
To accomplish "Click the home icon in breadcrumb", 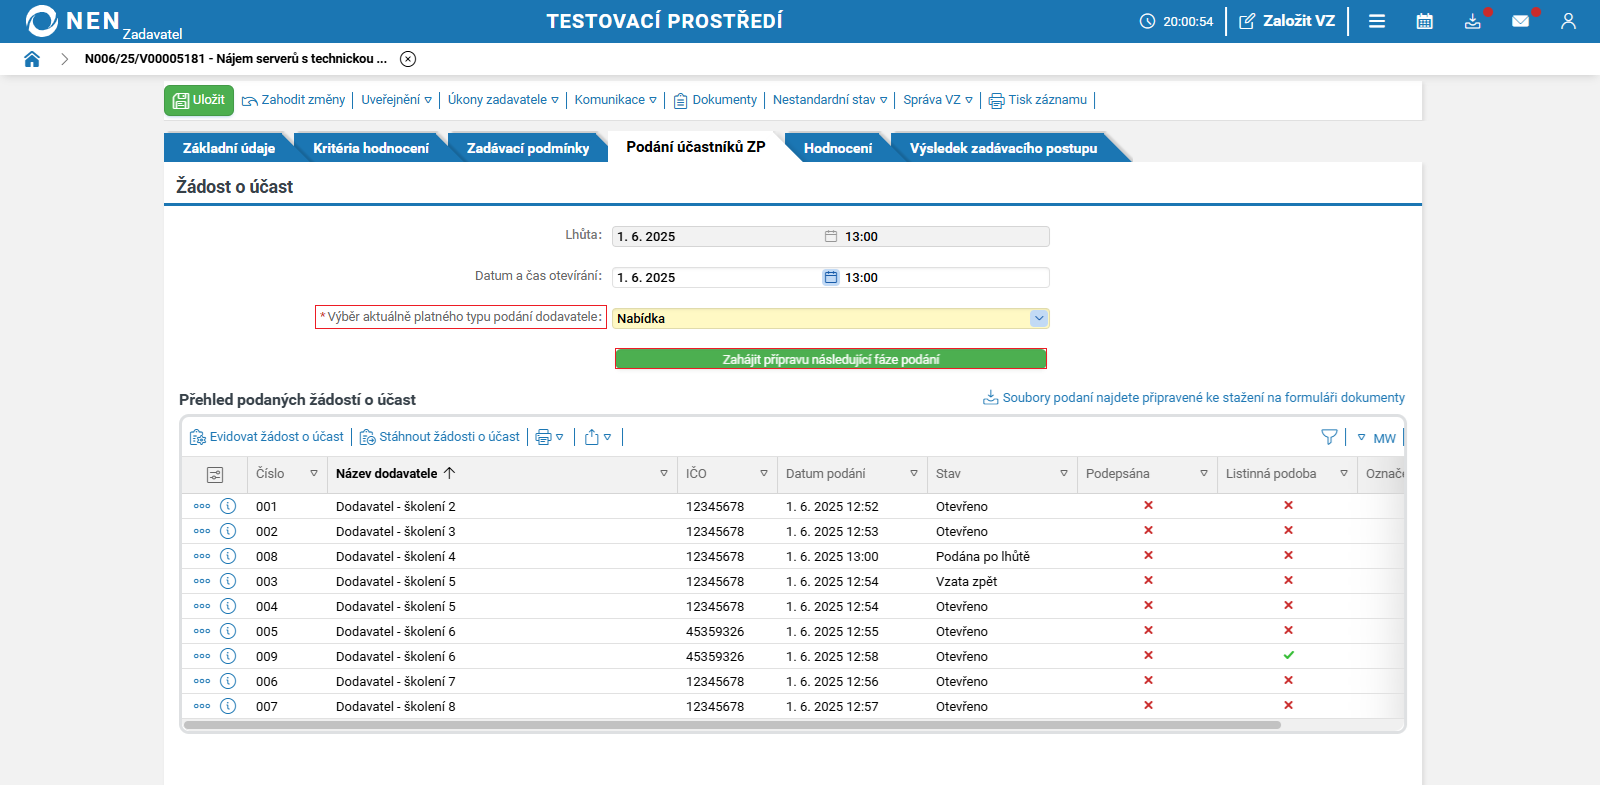I will point(32,59).
